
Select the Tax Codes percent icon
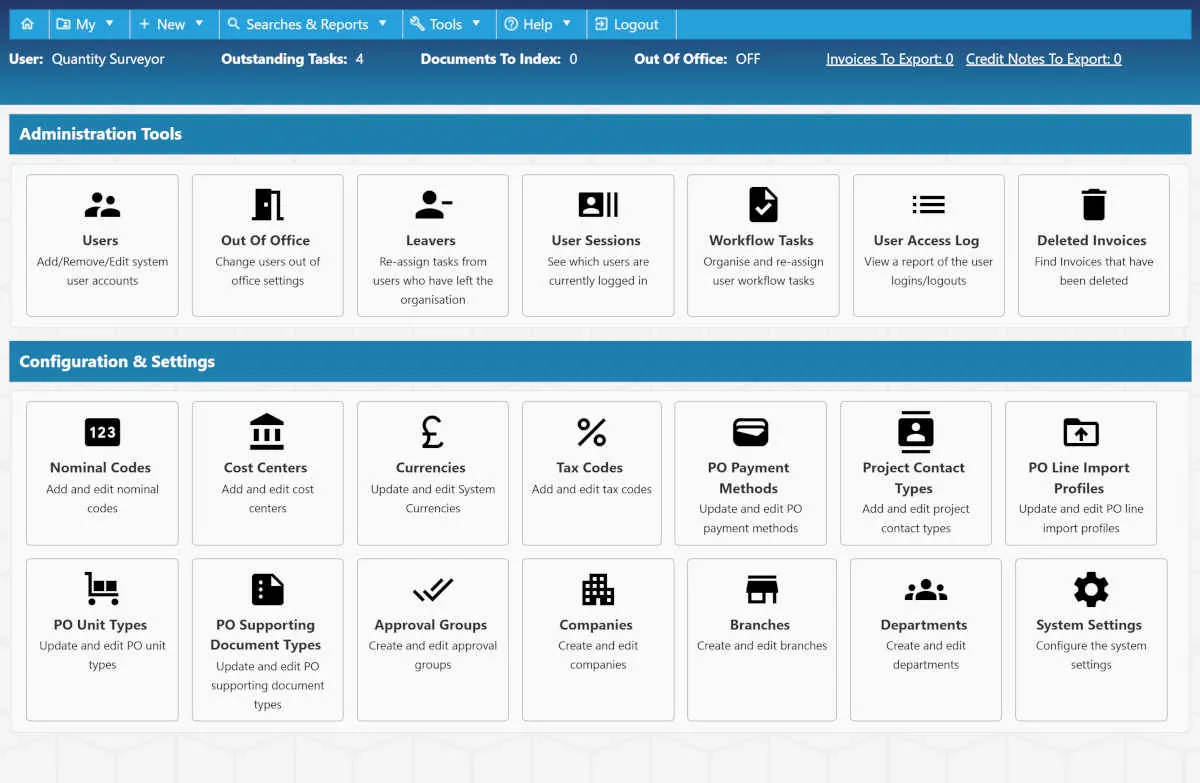point(592,432)
